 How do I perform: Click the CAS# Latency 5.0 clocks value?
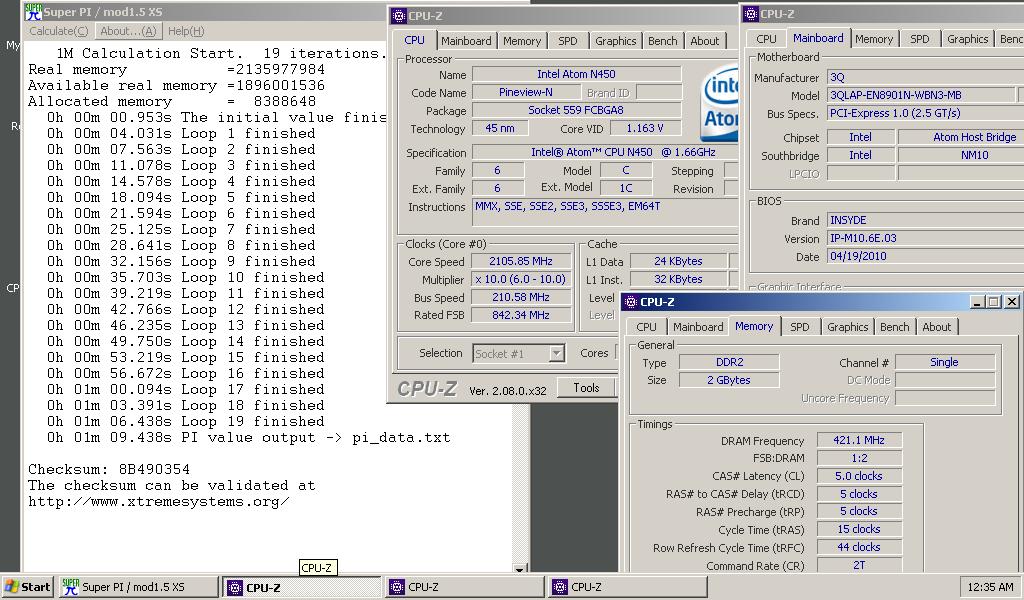[x=859, y=476]
